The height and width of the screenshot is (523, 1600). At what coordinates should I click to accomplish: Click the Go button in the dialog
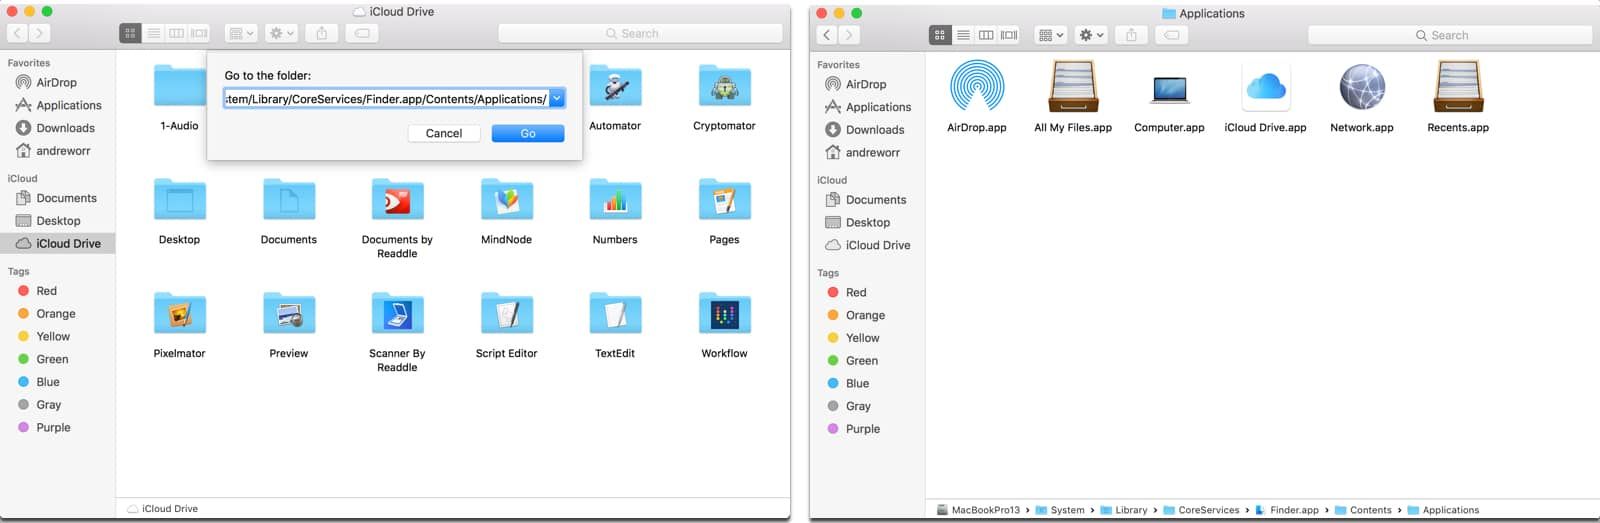tap(528, 133)
